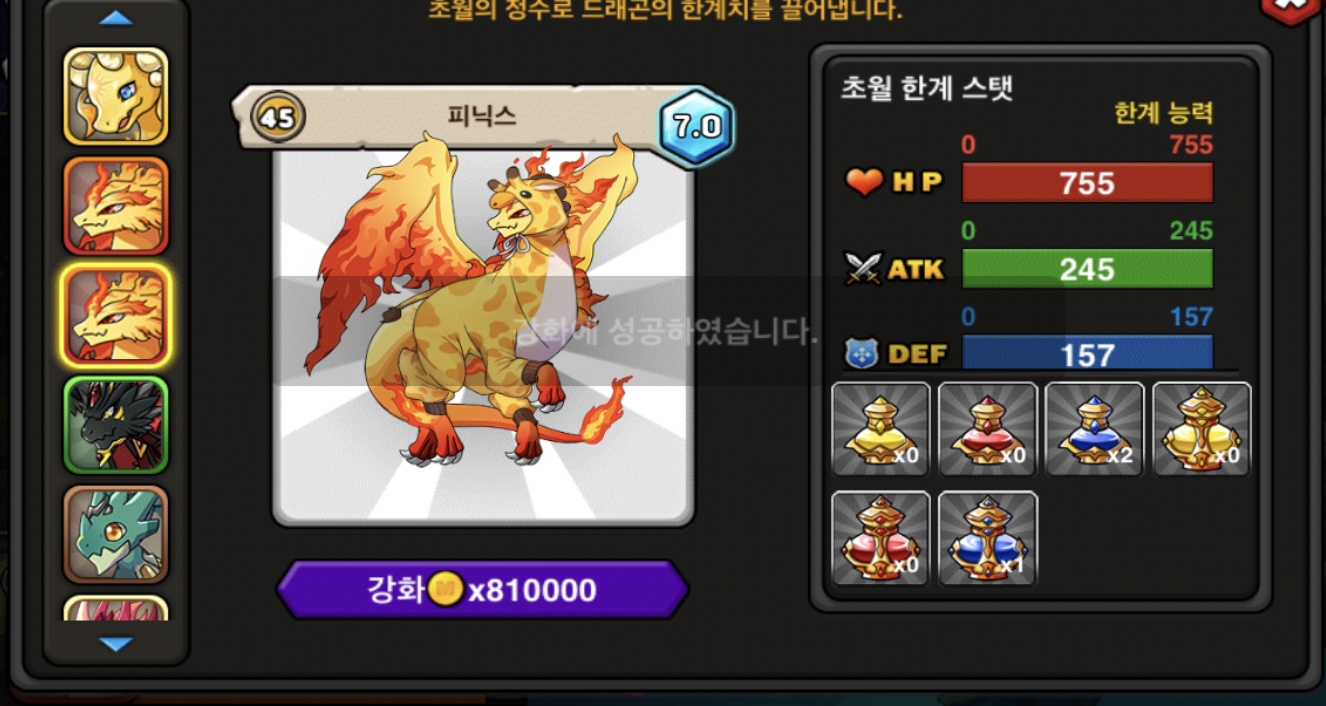Click the up arrow above dragon list

[116, 18]
